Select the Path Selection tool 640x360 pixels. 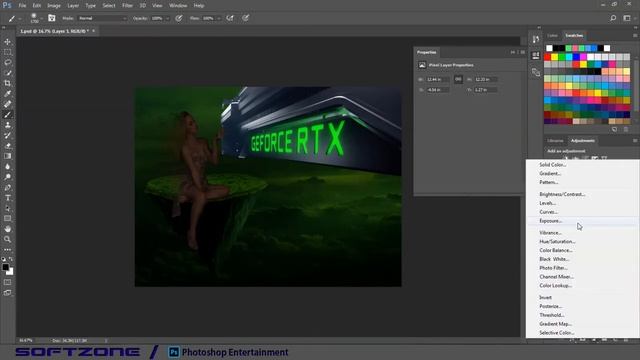point(7,208)
